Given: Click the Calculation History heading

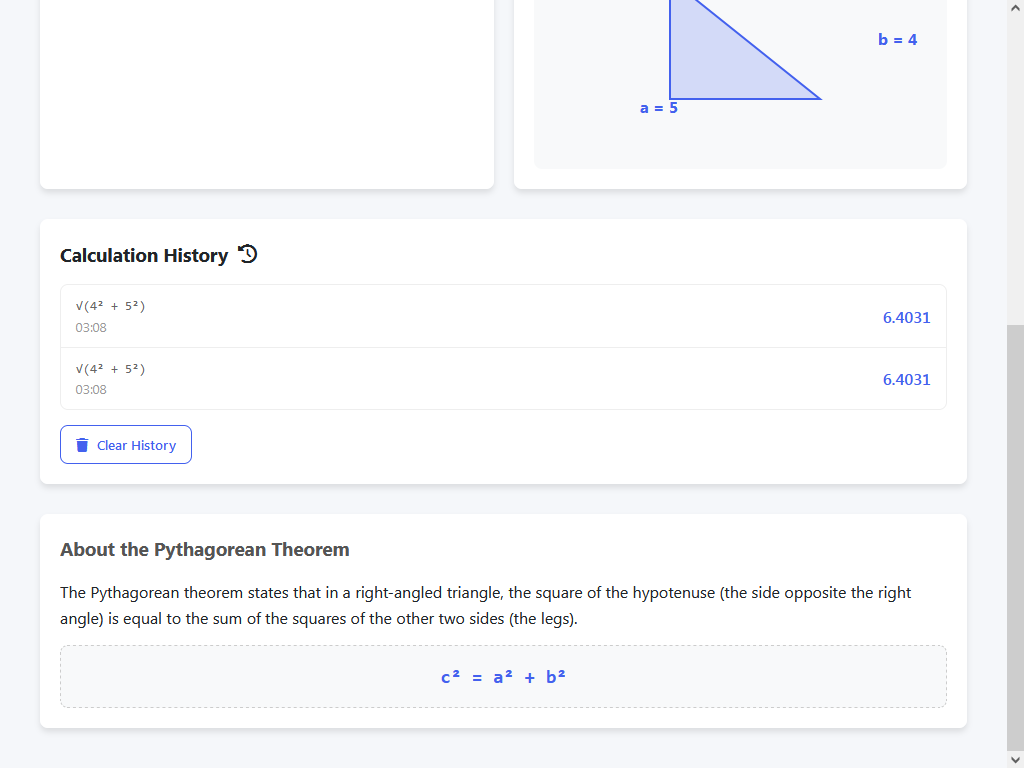Looking at the screenshot, I should pos(144,256).
